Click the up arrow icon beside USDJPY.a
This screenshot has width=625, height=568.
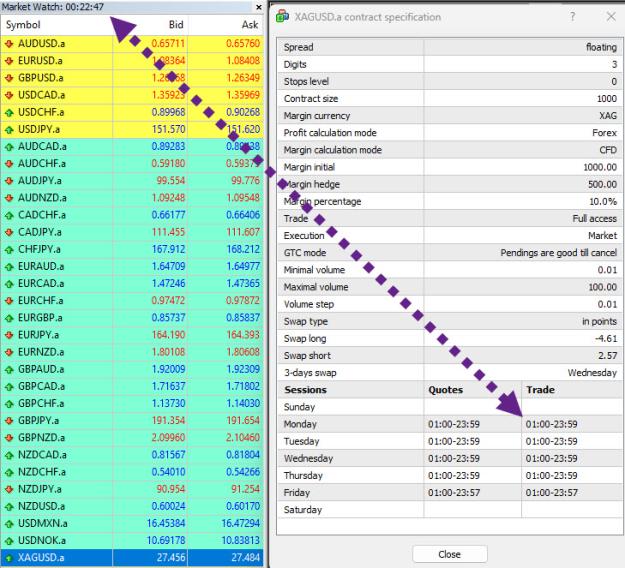9,129
